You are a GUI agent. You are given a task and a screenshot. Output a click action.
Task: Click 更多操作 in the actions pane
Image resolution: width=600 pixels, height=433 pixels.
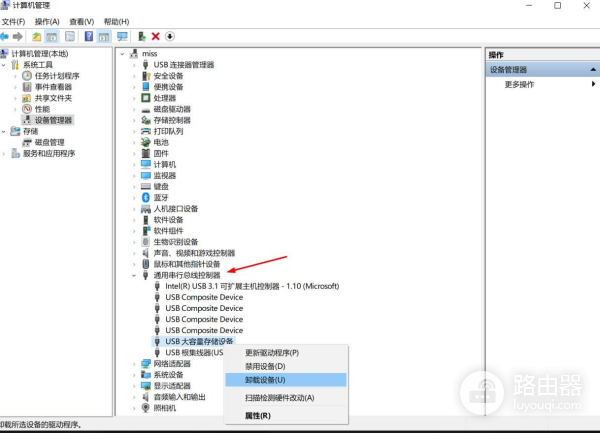point(519,85)
